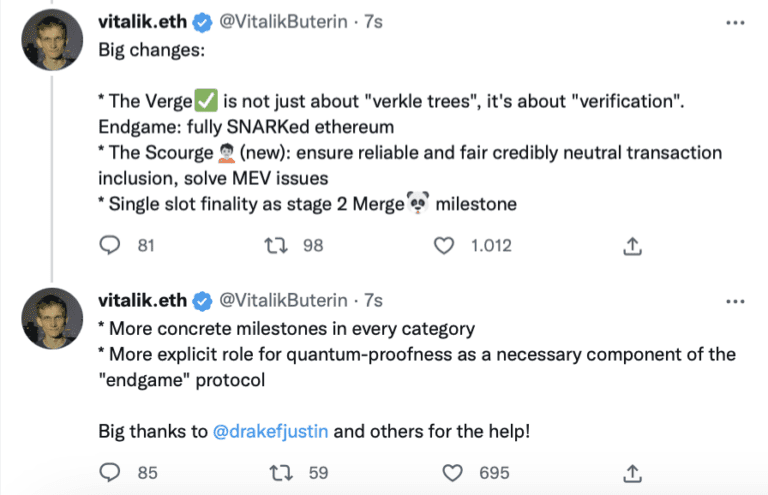Viewport: 768px width, 495px height.
Task: Like the "More concrete milestones" tweet
Action: click(453, 472)
